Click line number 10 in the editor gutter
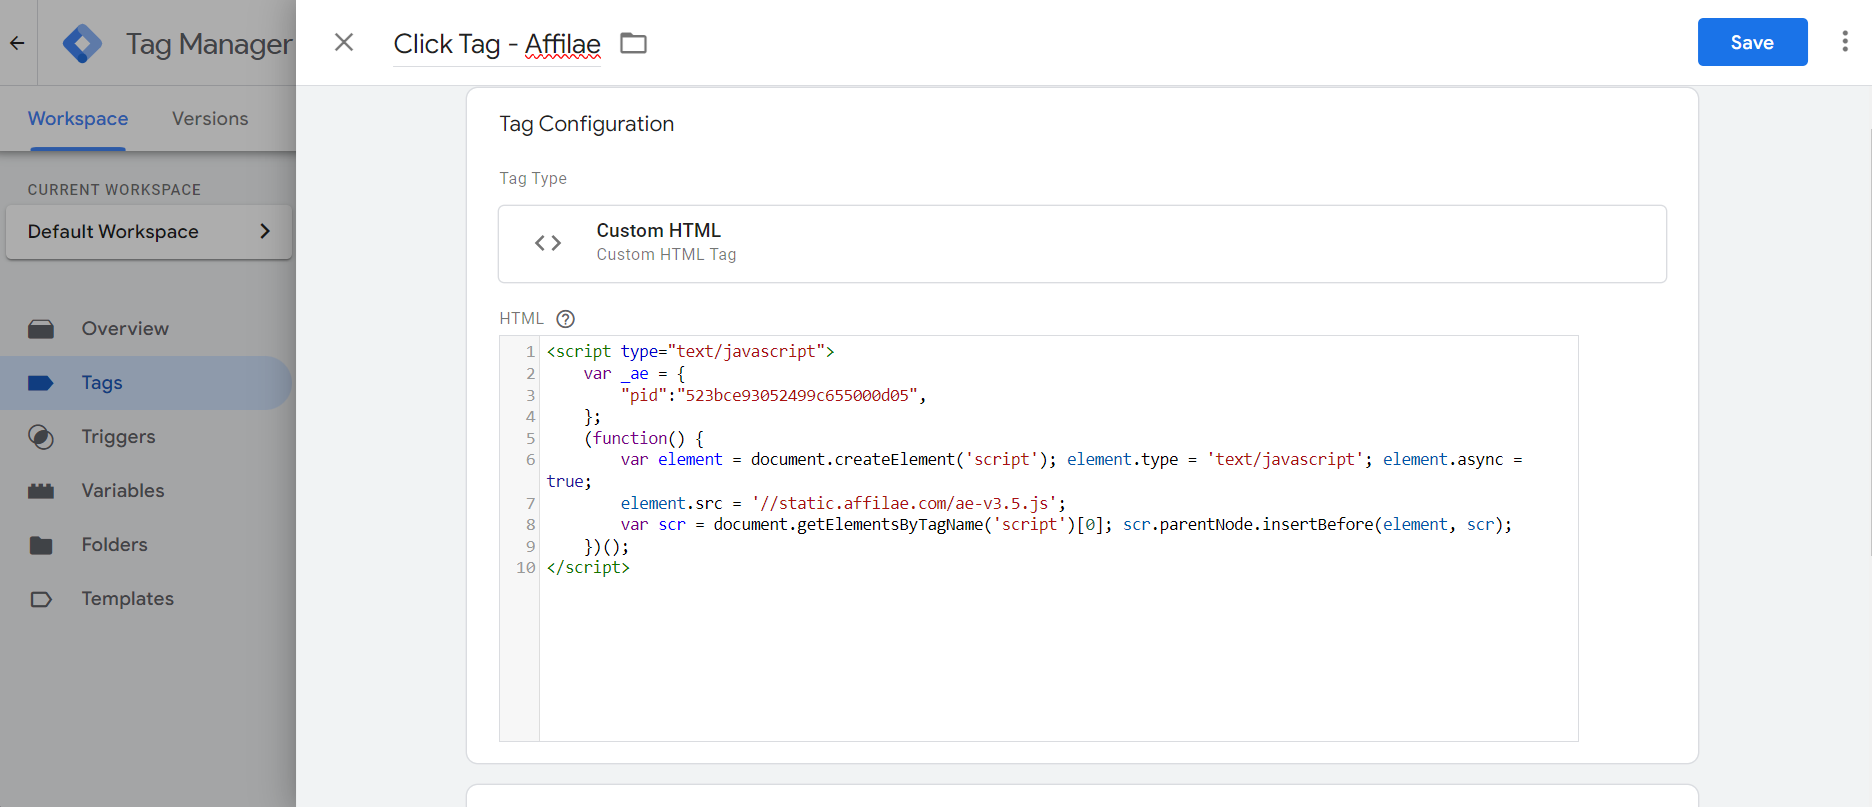Viewport: 1872px width, 807px height. [525, 568]
